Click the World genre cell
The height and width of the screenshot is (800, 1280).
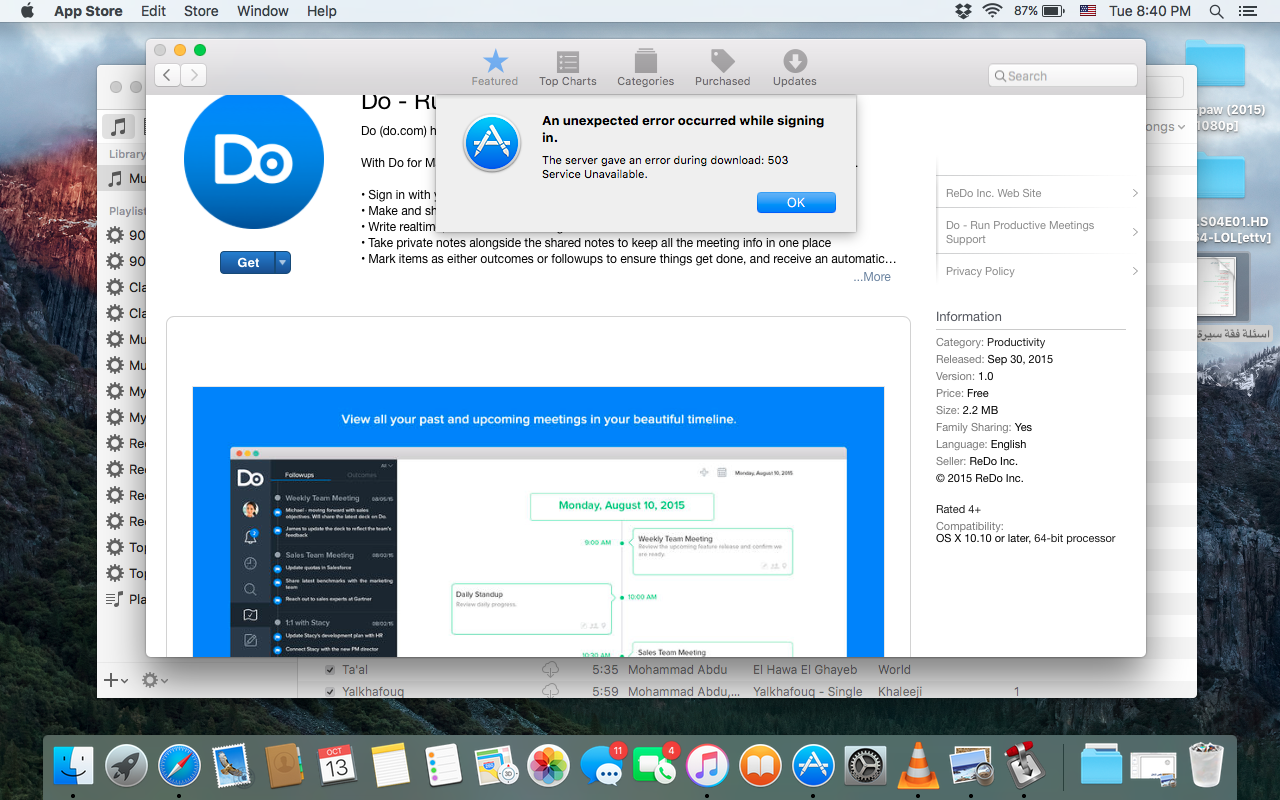pos(894,670)
